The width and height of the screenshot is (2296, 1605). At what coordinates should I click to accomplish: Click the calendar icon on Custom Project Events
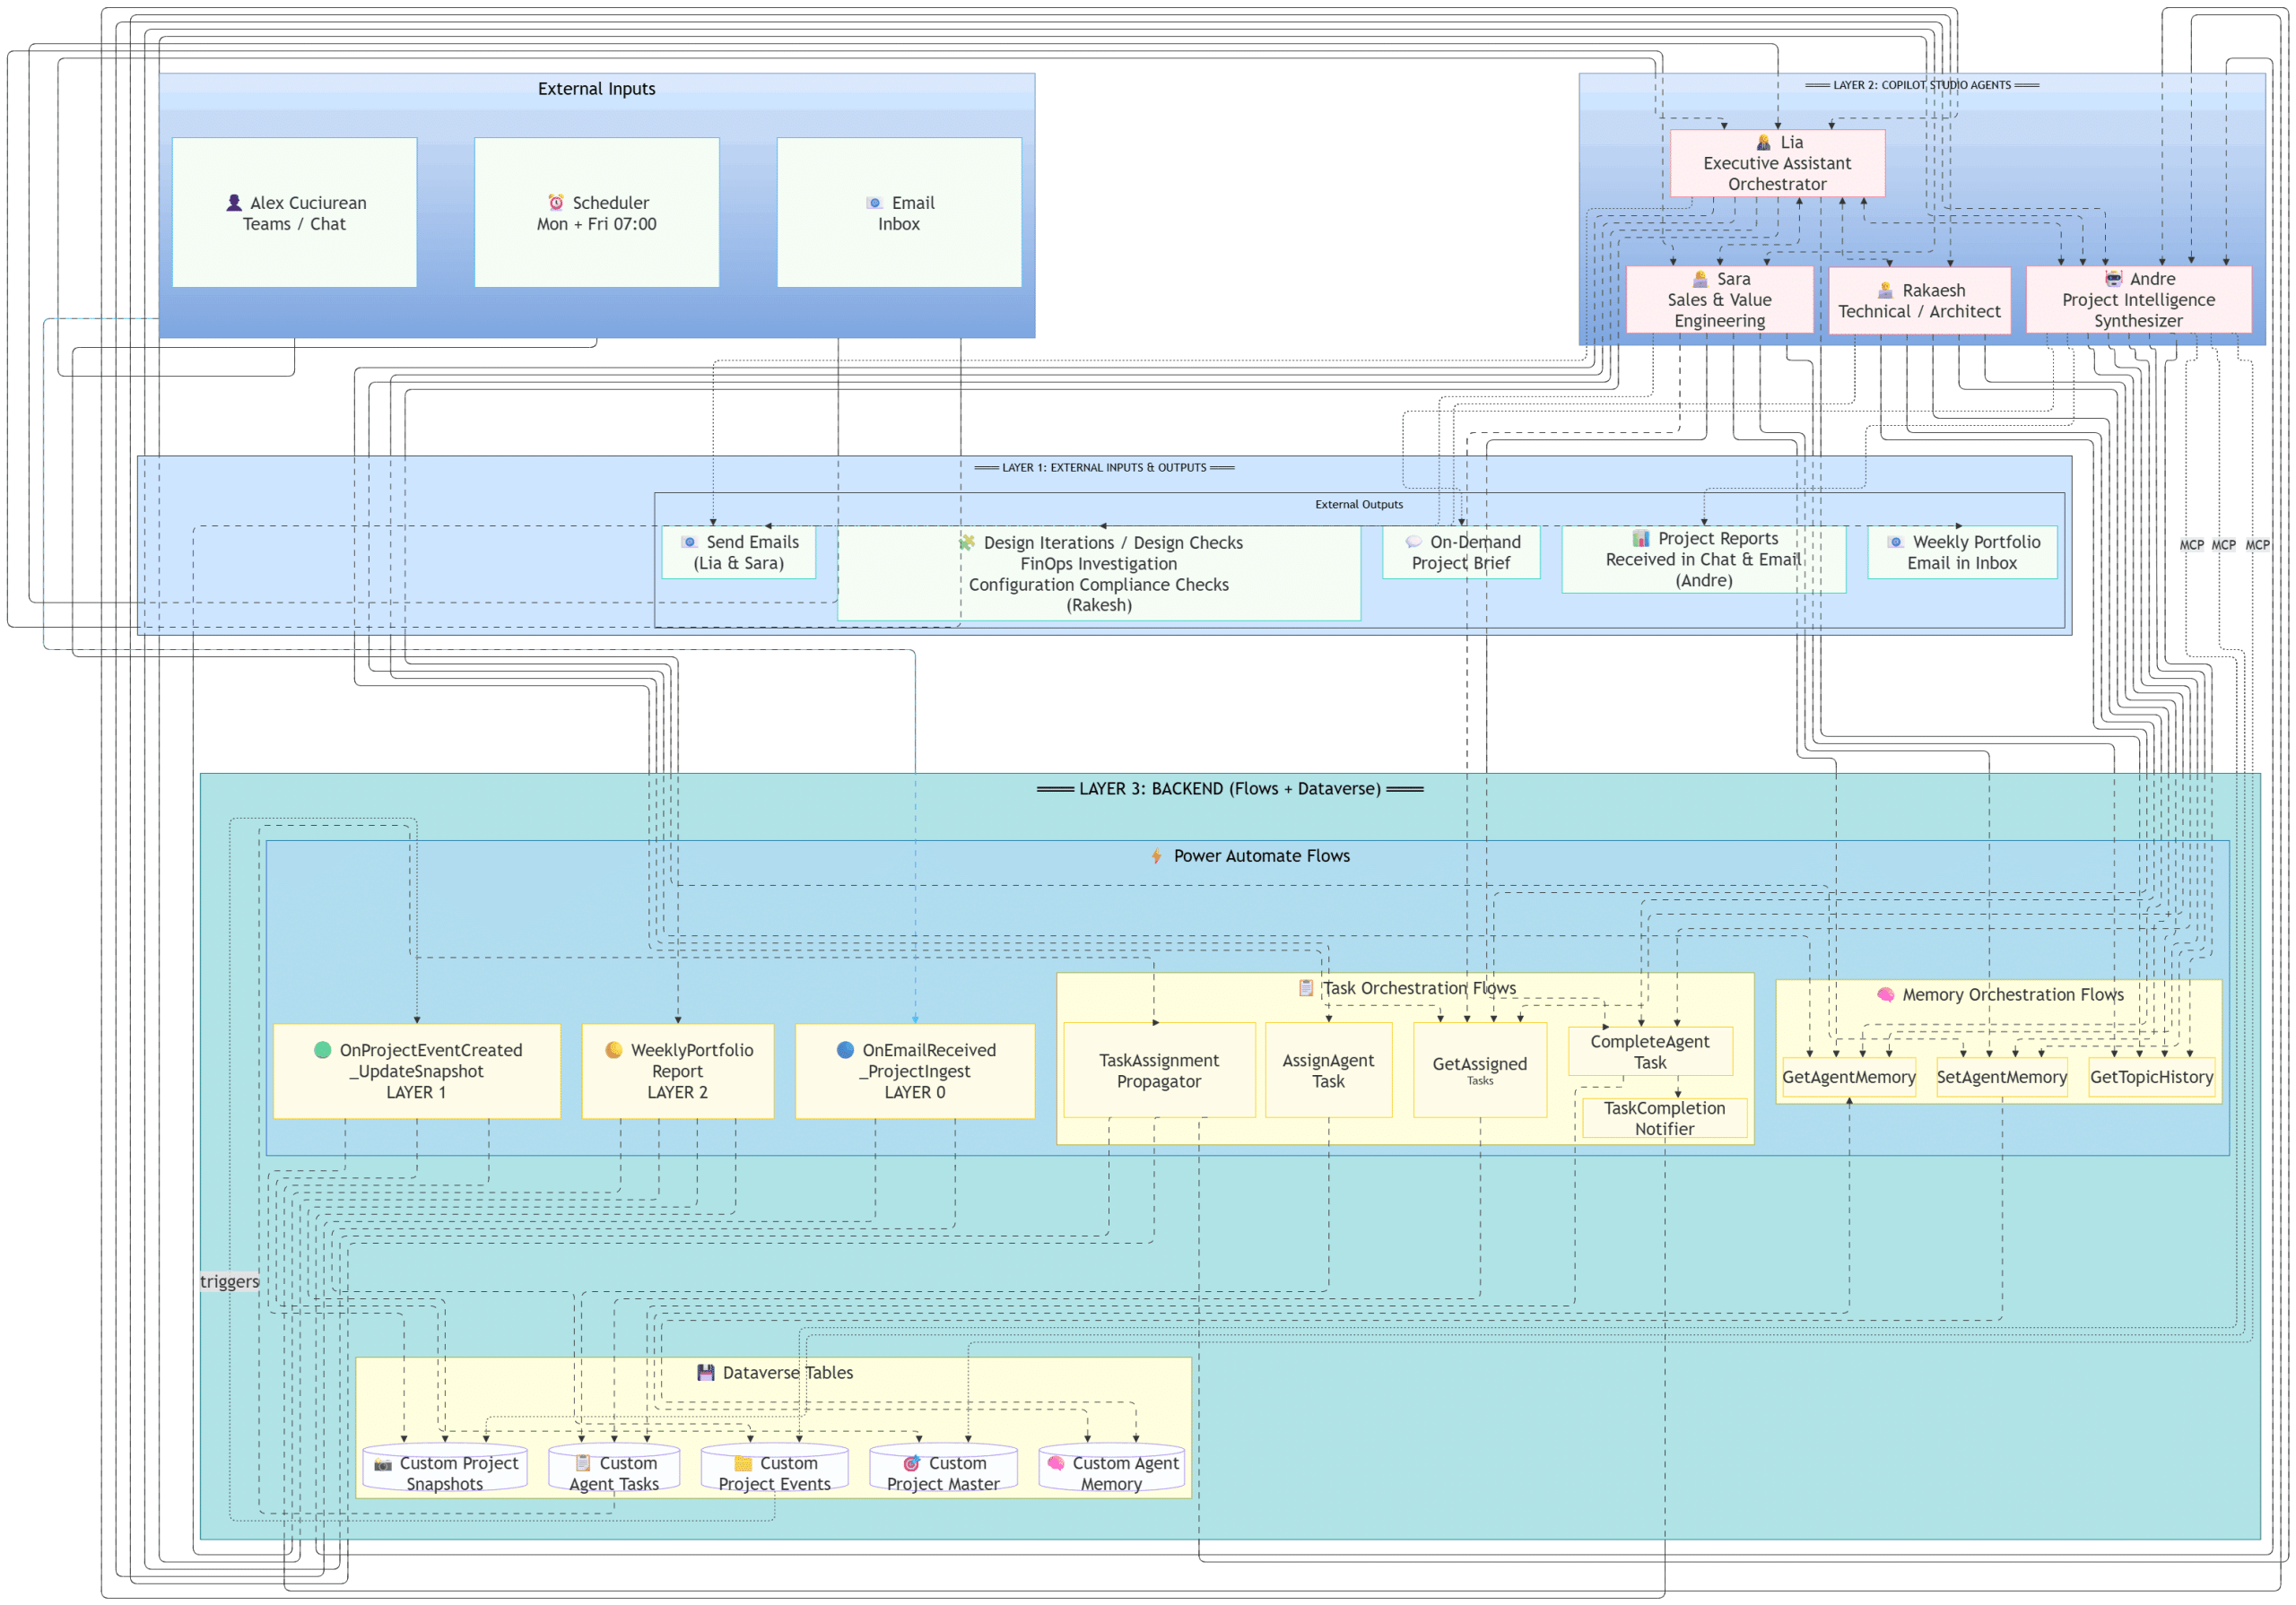click(743, 1464)
